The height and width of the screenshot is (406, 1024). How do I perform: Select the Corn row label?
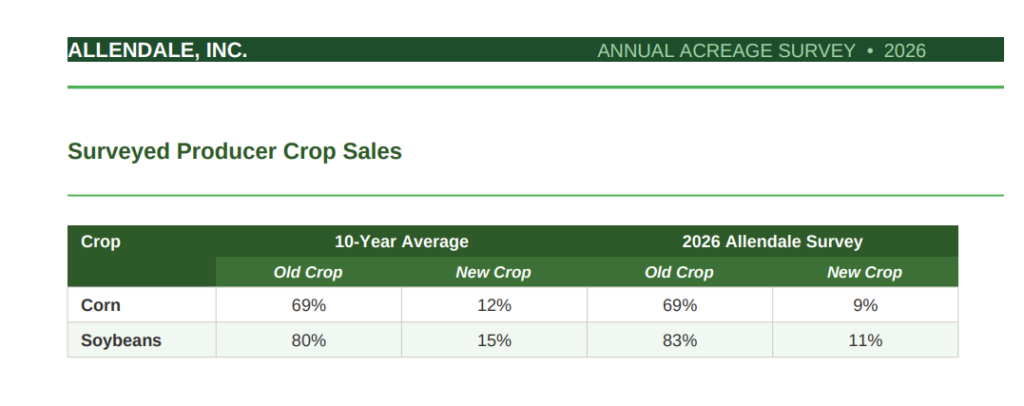click(x=101, y=305)
